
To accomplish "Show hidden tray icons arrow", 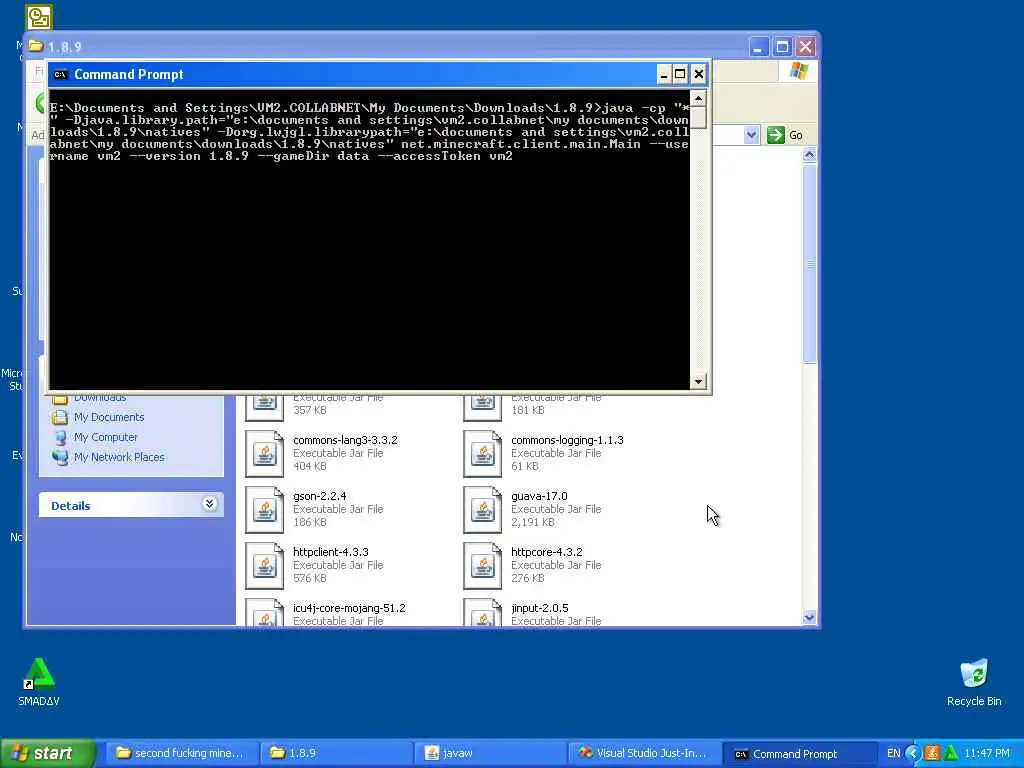I will point(912,753).
